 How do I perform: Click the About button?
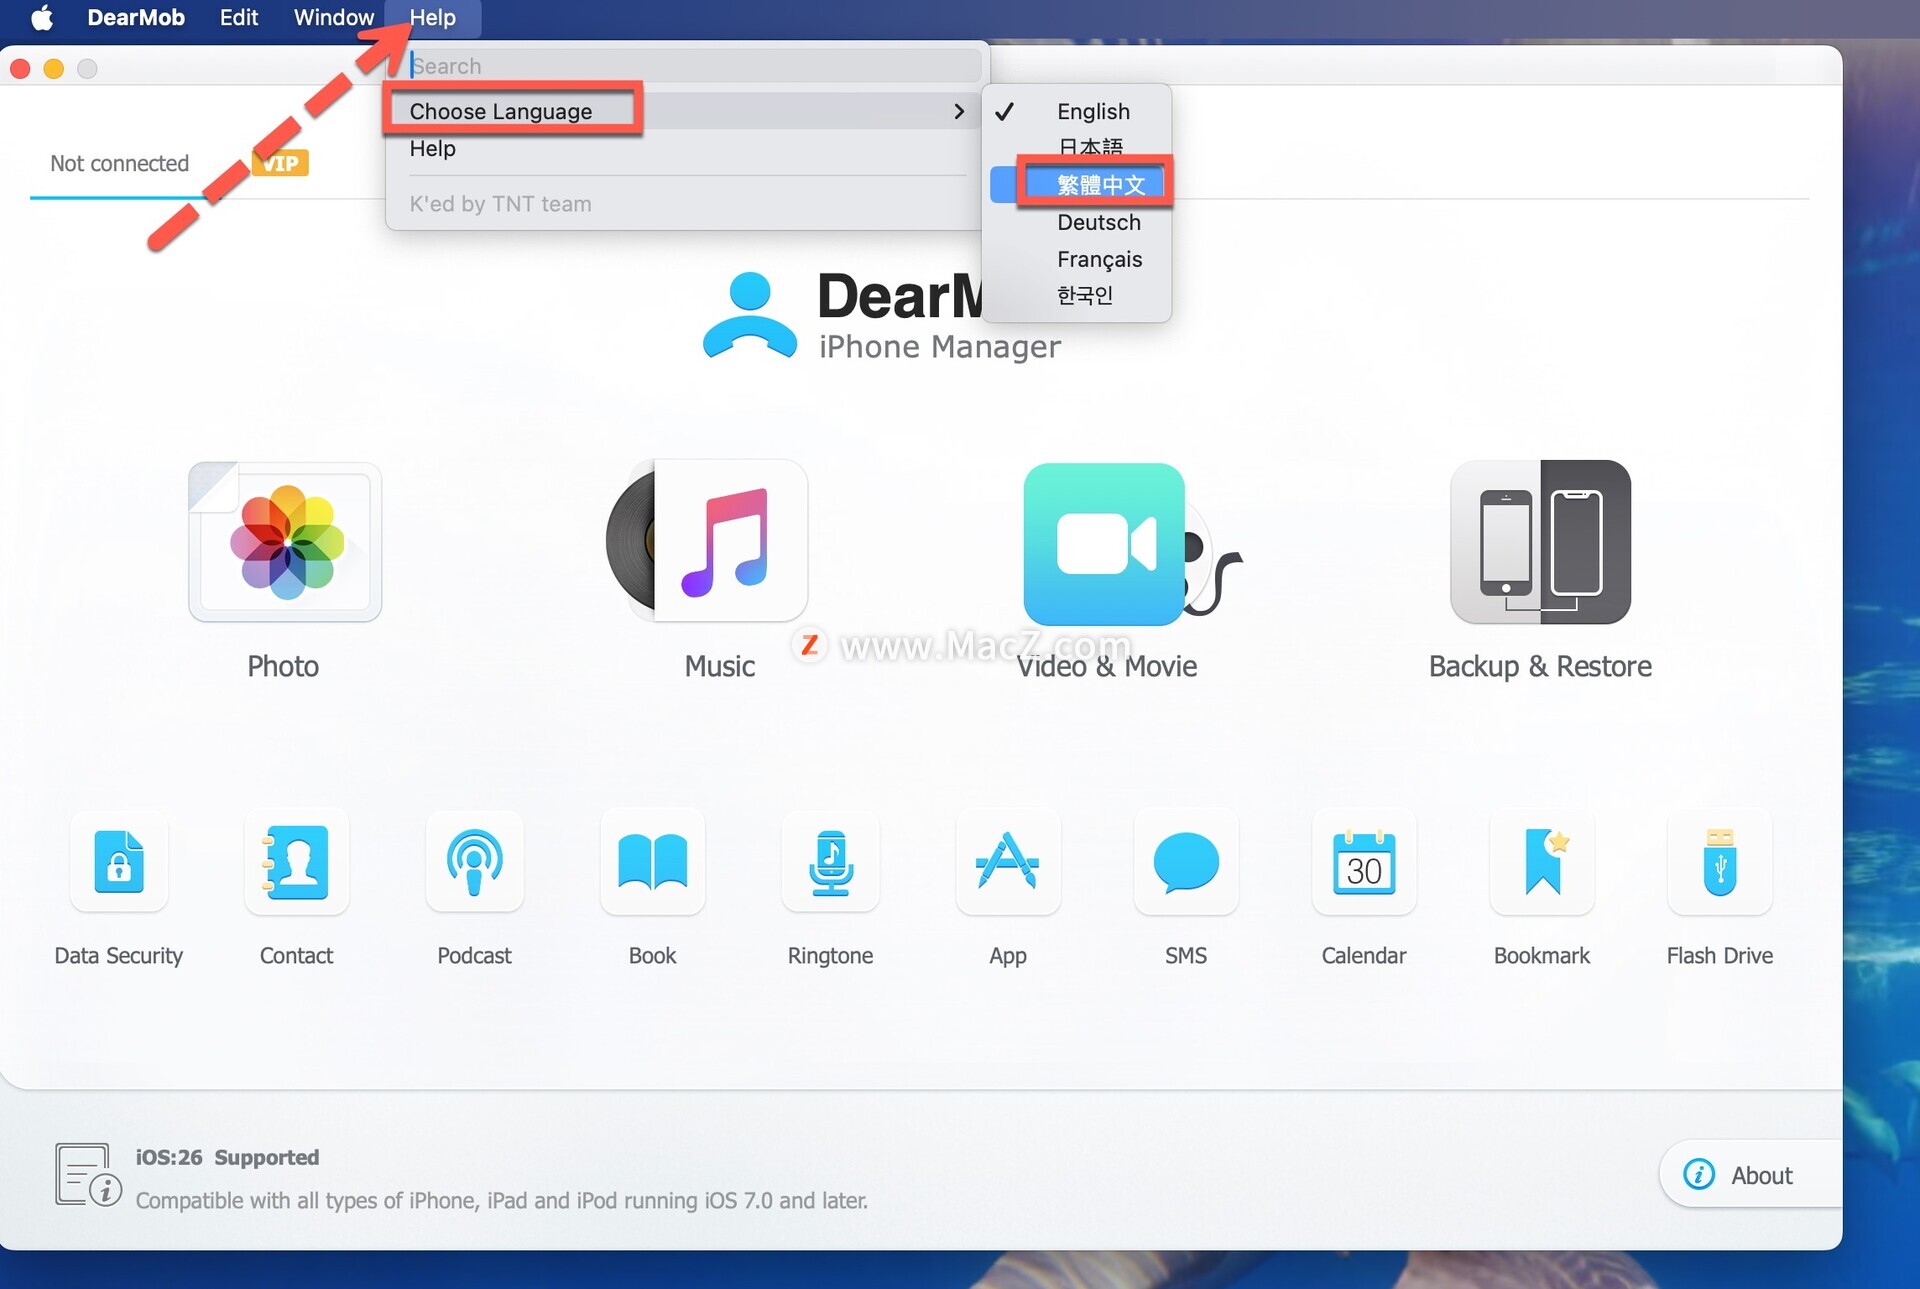tap(1748, 1174)
